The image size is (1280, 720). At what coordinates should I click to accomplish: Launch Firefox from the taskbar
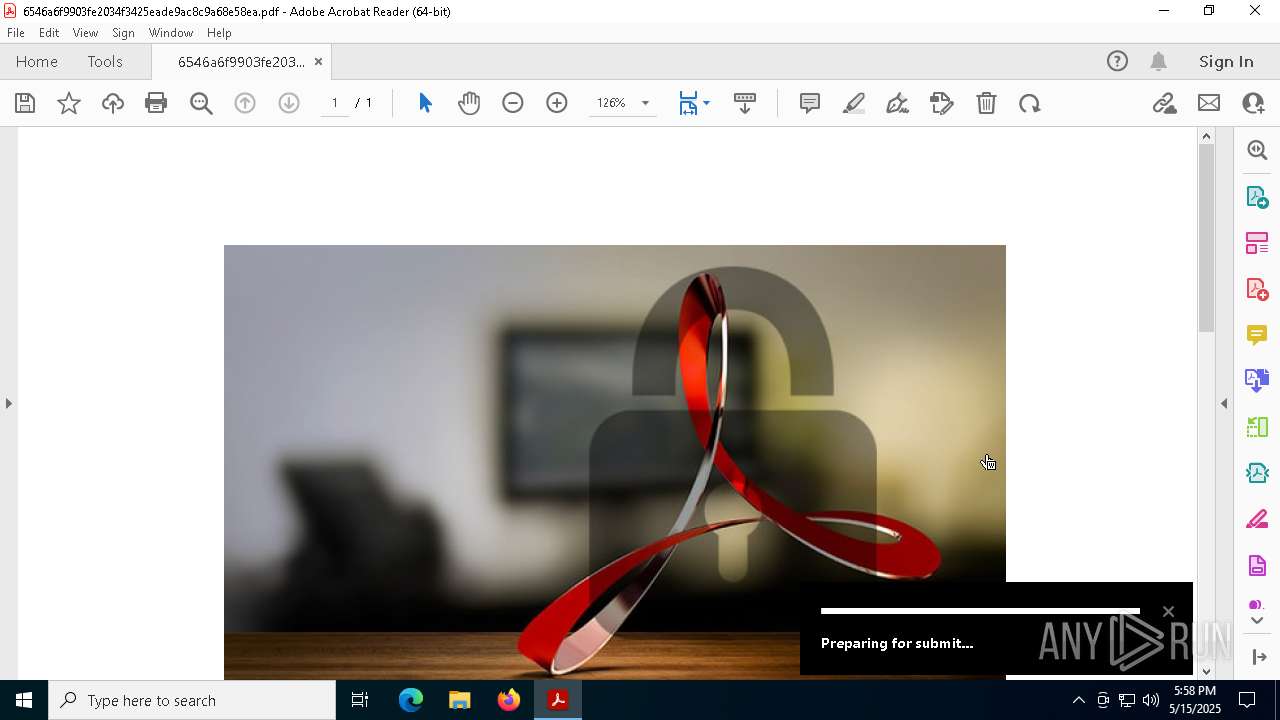509,700
